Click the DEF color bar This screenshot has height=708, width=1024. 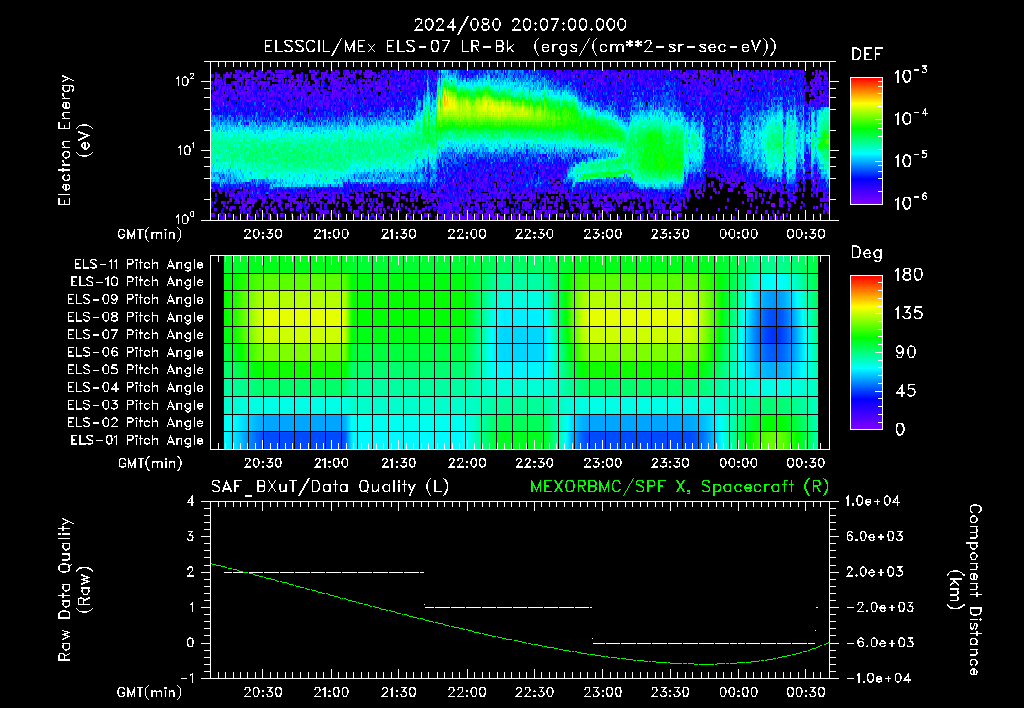coord(866,140)
